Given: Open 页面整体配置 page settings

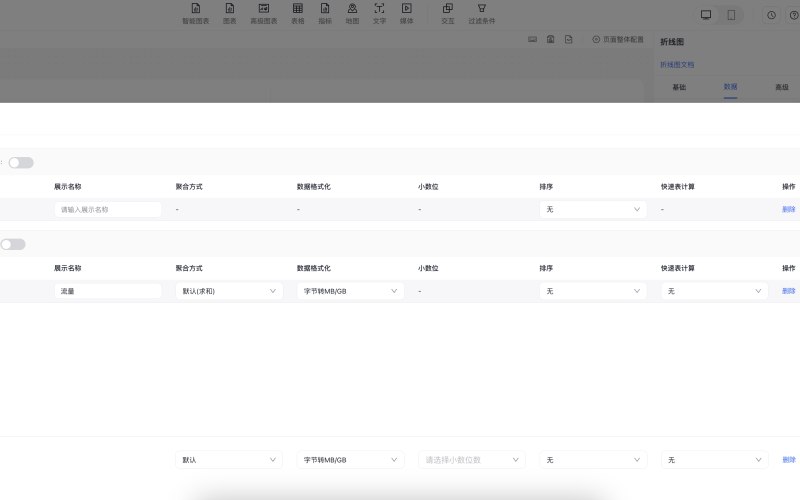Looking at the screenshot, I should tap(618, 39).
